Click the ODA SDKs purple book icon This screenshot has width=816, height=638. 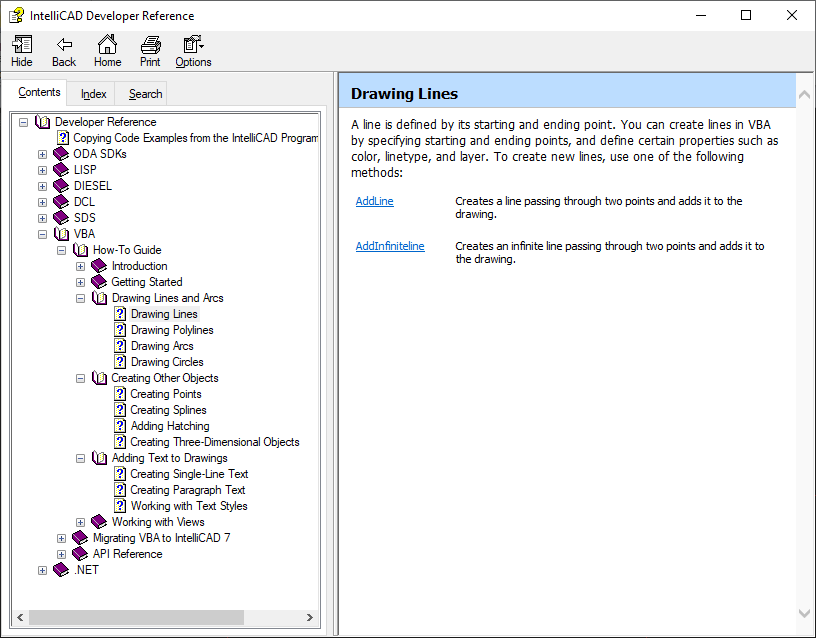click(61, 154)
